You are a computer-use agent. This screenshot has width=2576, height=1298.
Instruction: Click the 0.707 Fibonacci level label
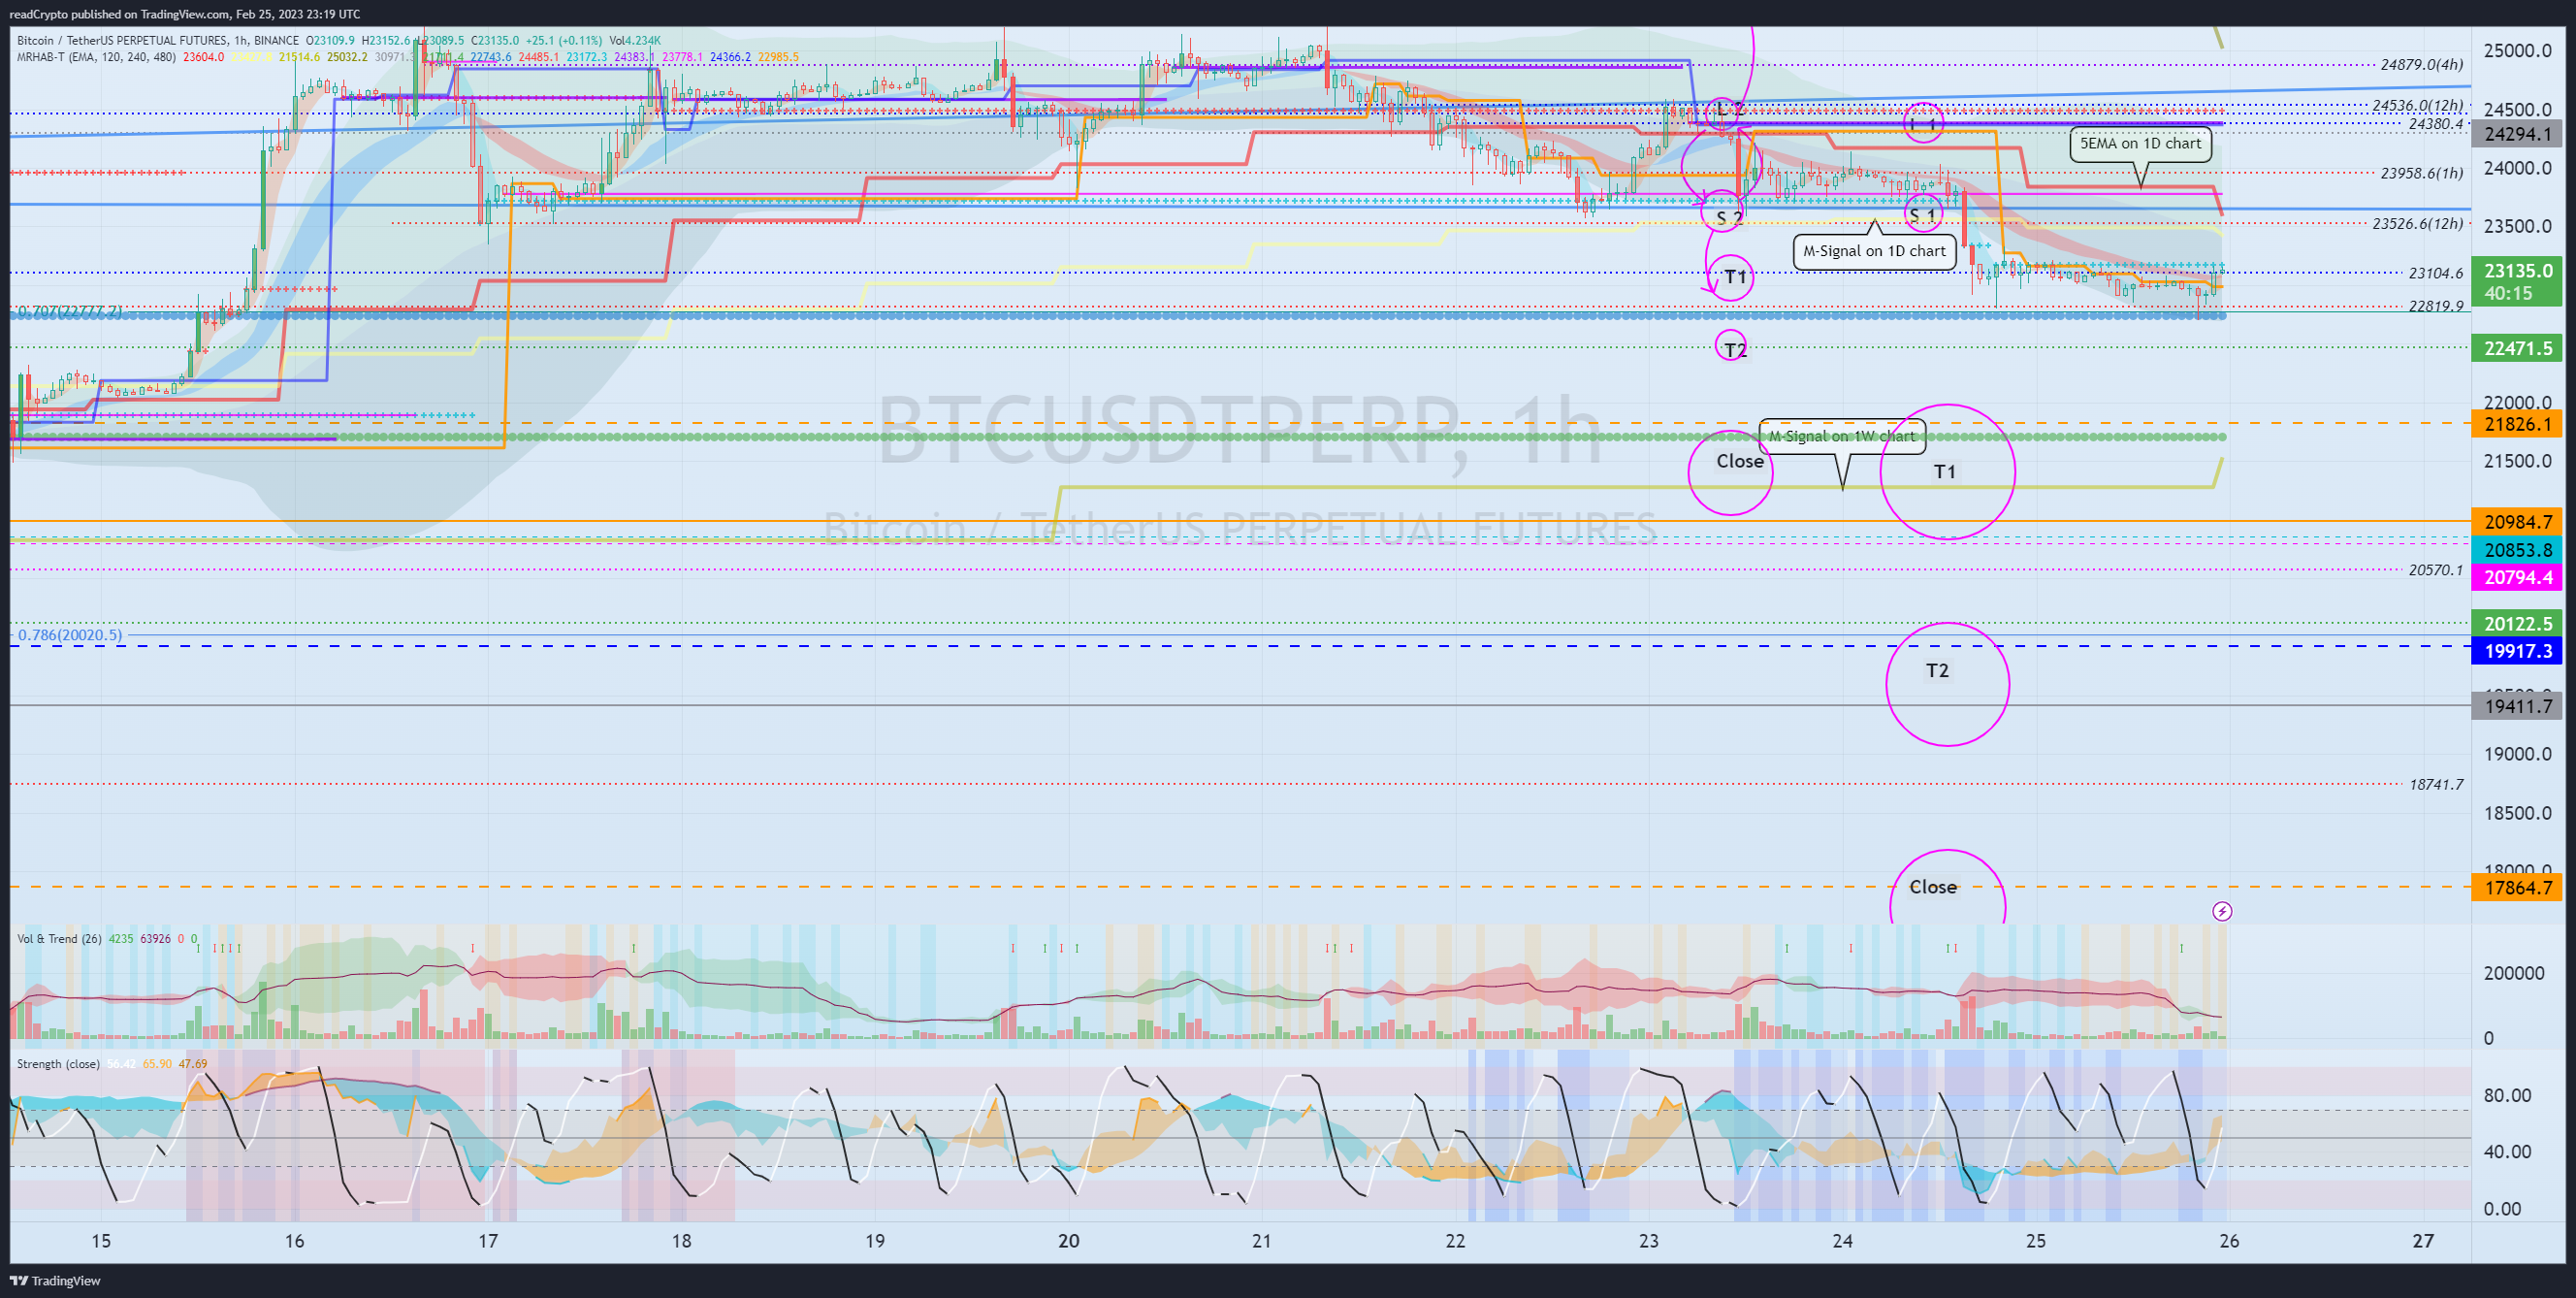click(70, 312)
